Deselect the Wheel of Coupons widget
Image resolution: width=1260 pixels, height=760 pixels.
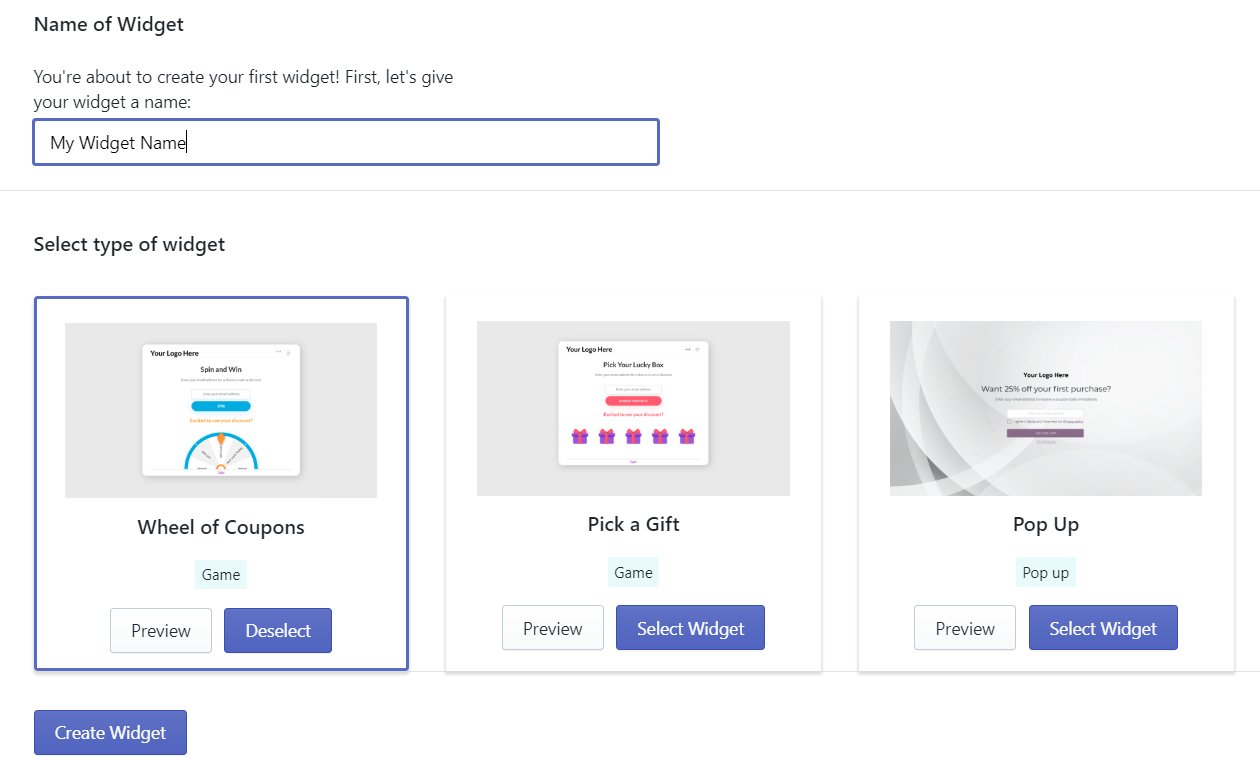[278, 631]
